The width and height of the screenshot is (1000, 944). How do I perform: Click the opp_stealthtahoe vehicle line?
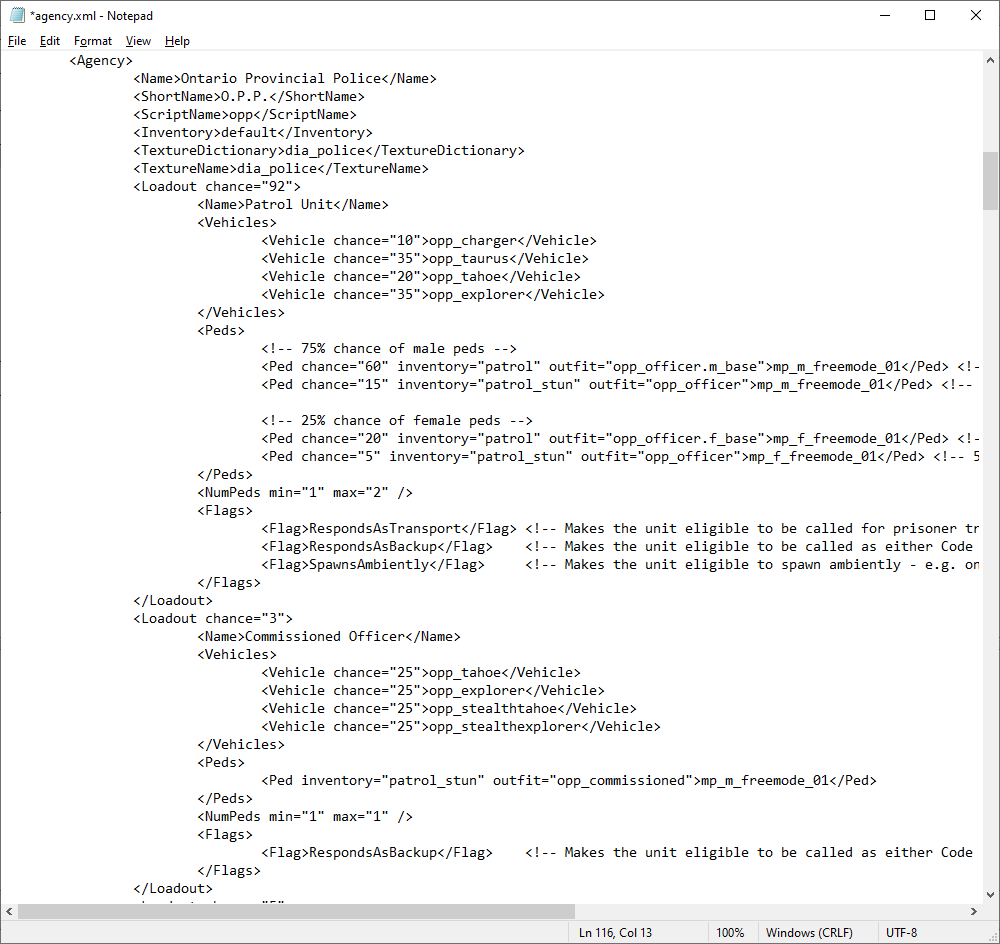[449, 708]
